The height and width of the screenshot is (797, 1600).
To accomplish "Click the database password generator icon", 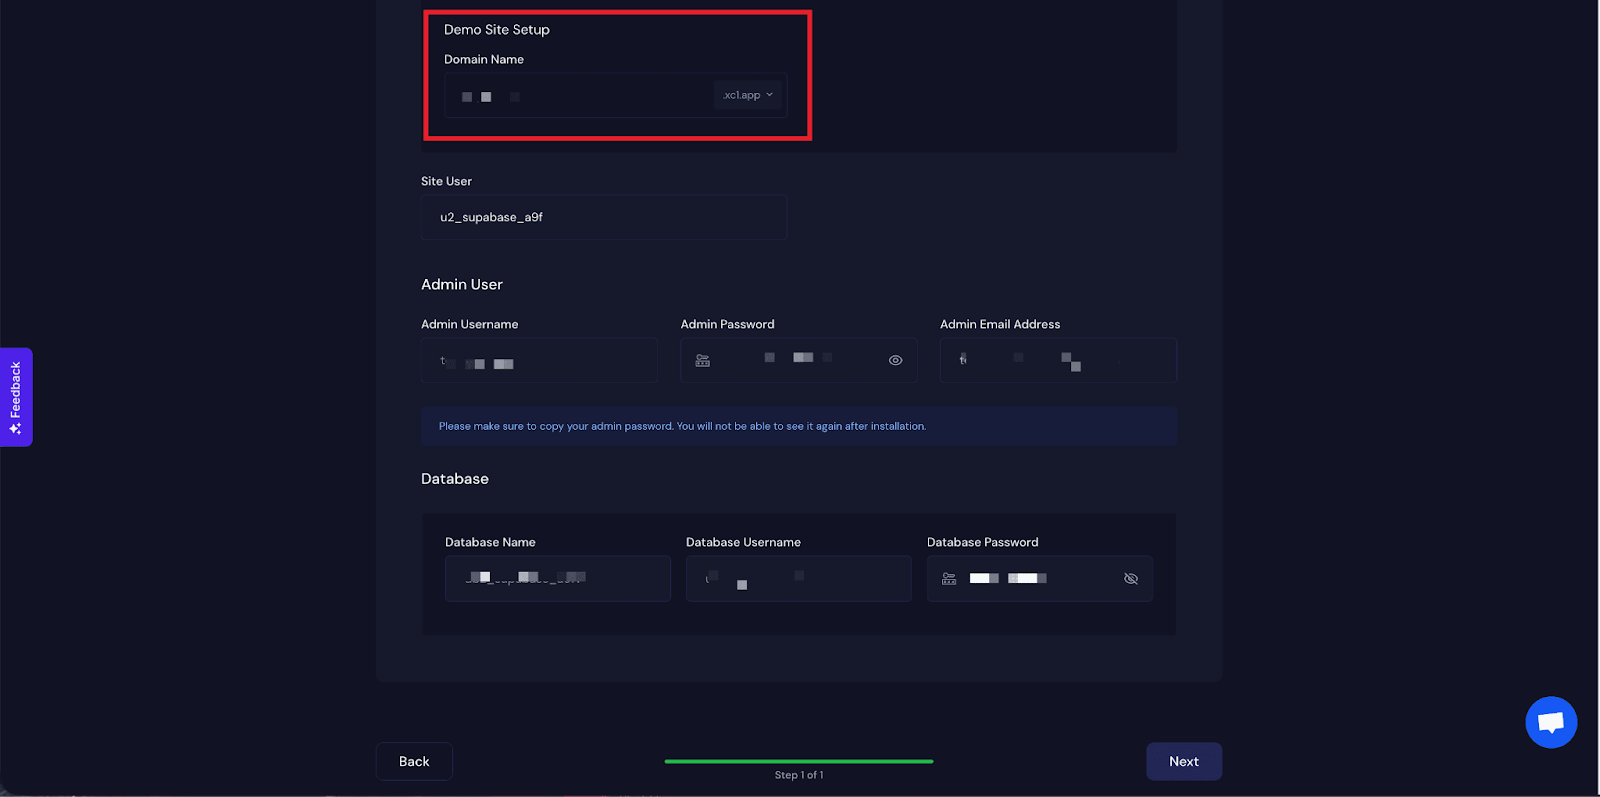I will [949, 579].
